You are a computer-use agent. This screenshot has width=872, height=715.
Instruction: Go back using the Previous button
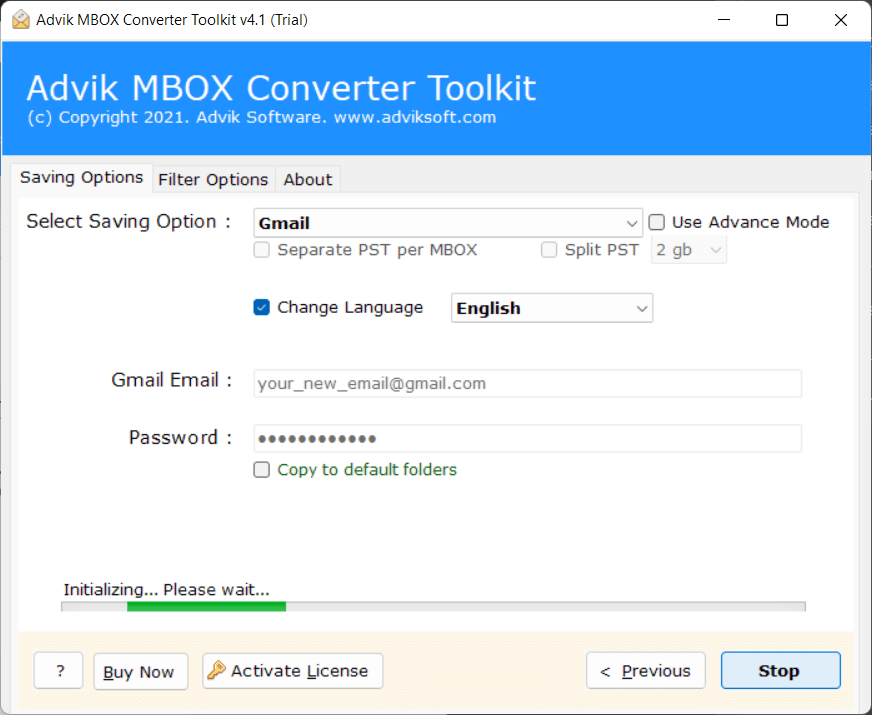(x=646, y=671)
